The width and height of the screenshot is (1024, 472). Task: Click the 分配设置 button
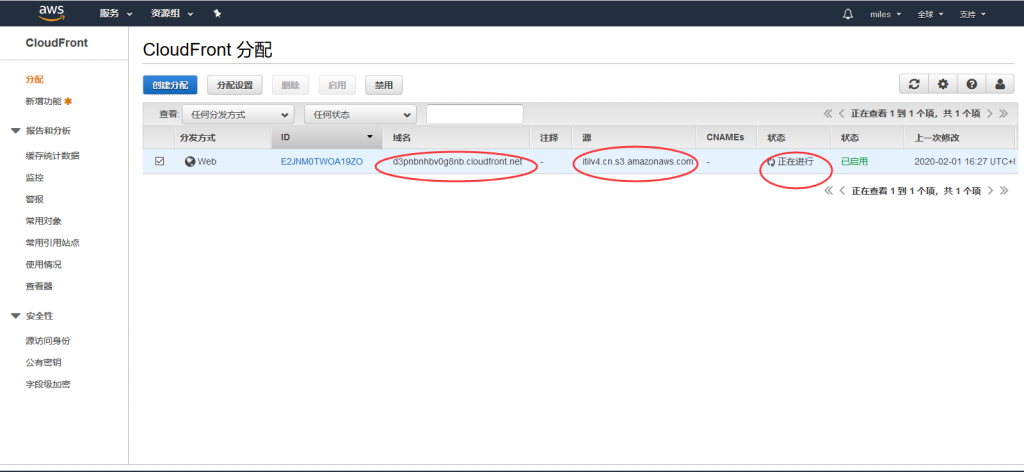tap(234, 85)
